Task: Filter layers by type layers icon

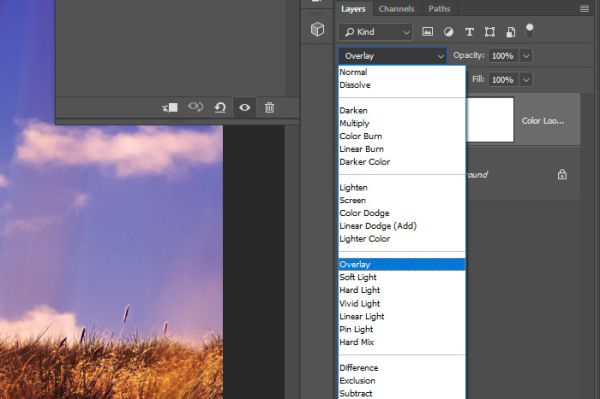Action: [469, 32]
